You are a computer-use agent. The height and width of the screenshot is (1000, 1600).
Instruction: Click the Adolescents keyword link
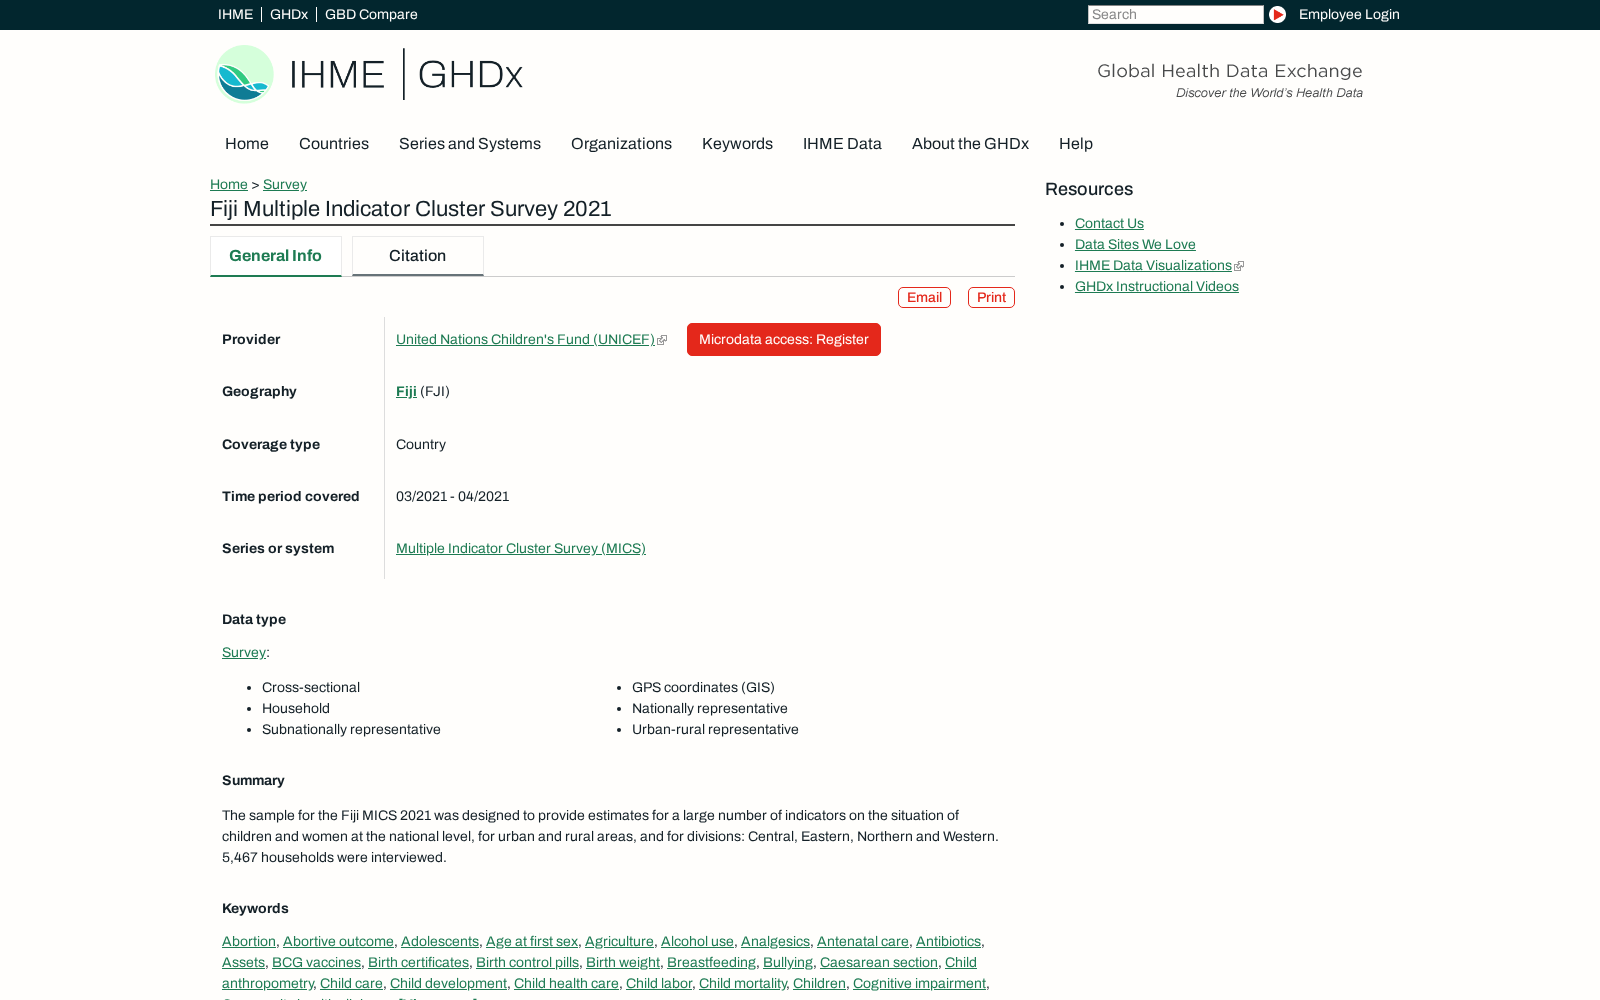tap(440, 941)
